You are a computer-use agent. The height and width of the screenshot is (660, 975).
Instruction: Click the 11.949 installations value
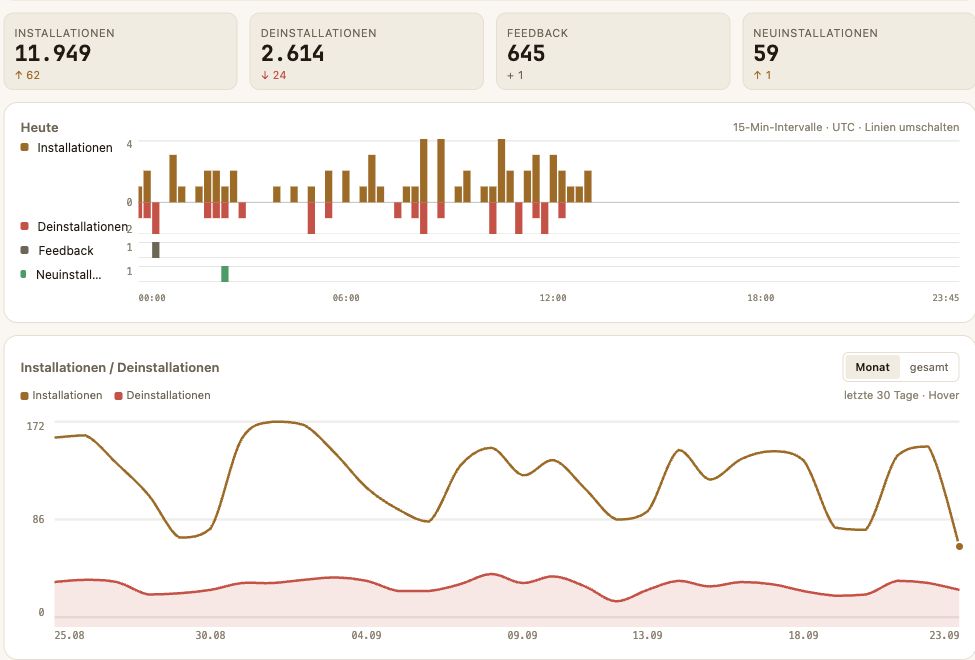[x=53, y=53]
